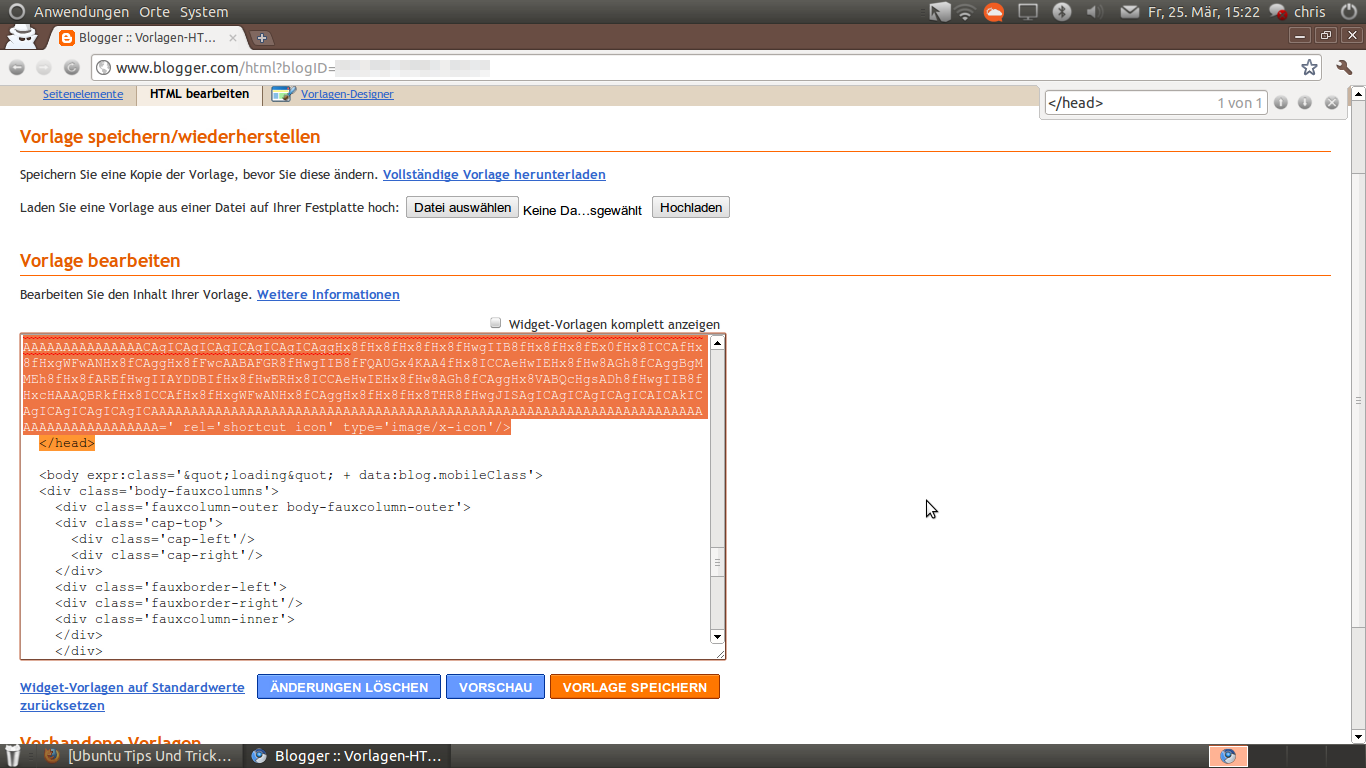Enable 'Widget-Vorlagen komplett anzeigen'

(x=494, y=322)
